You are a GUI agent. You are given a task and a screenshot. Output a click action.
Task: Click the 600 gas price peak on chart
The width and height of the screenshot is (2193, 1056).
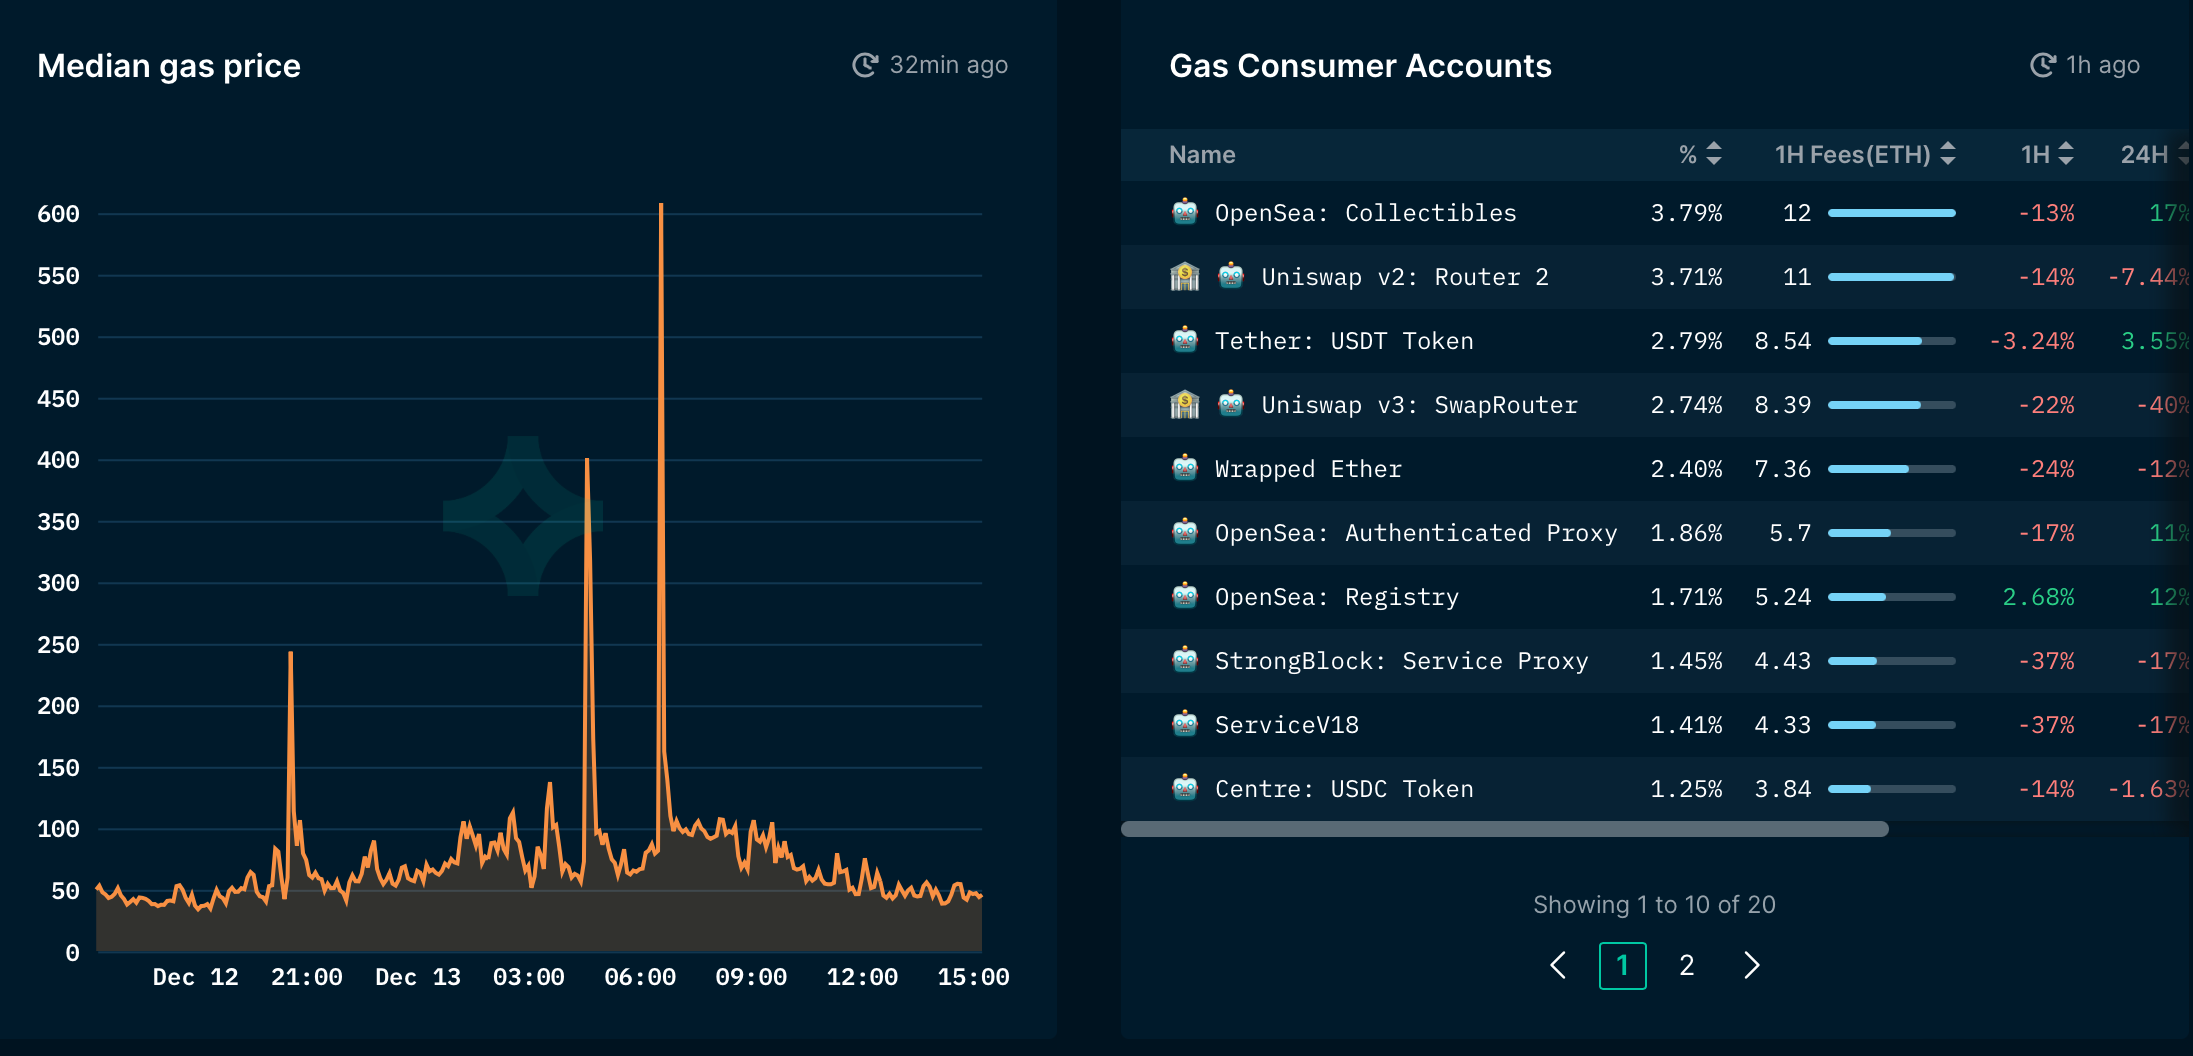pos(661,207)
